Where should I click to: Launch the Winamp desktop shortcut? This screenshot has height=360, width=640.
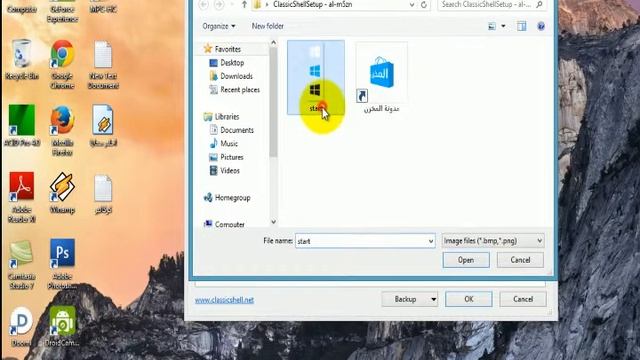click(x=62, y=193)
